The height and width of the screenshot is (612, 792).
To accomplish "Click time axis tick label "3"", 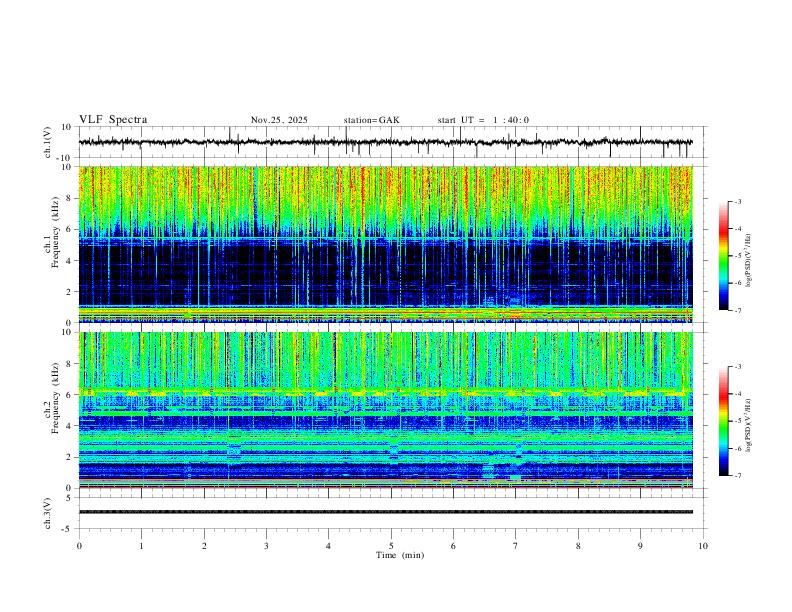I will point(266,546).
